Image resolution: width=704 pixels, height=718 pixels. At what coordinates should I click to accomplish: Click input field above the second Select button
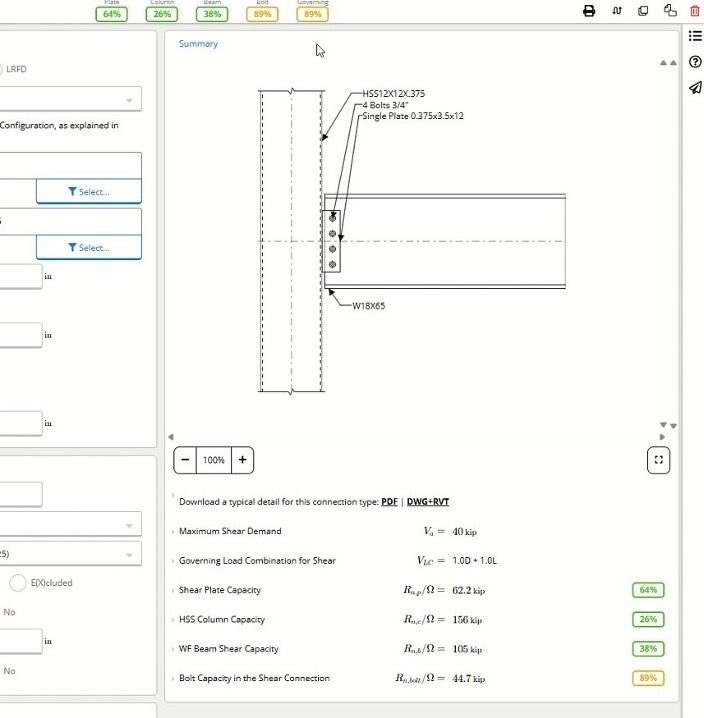click(x=71, y=222)
